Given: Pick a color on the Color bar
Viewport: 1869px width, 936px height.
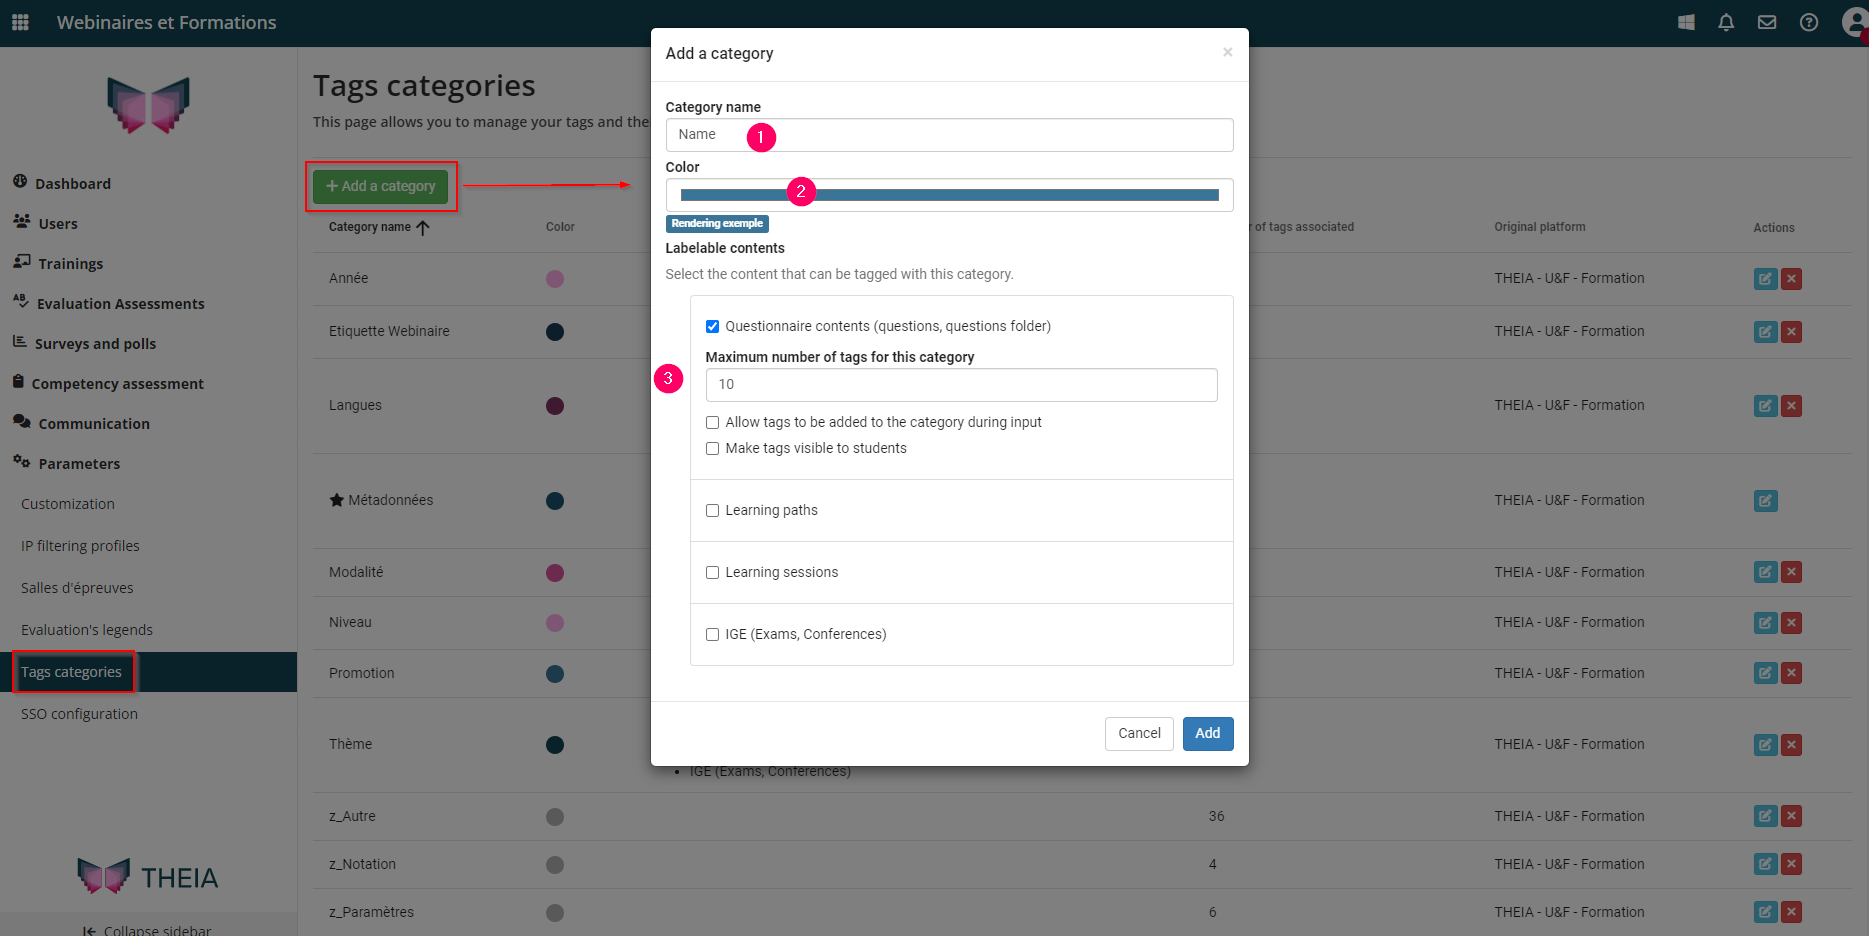Looking at the screenshot, I should pos(949,194).
